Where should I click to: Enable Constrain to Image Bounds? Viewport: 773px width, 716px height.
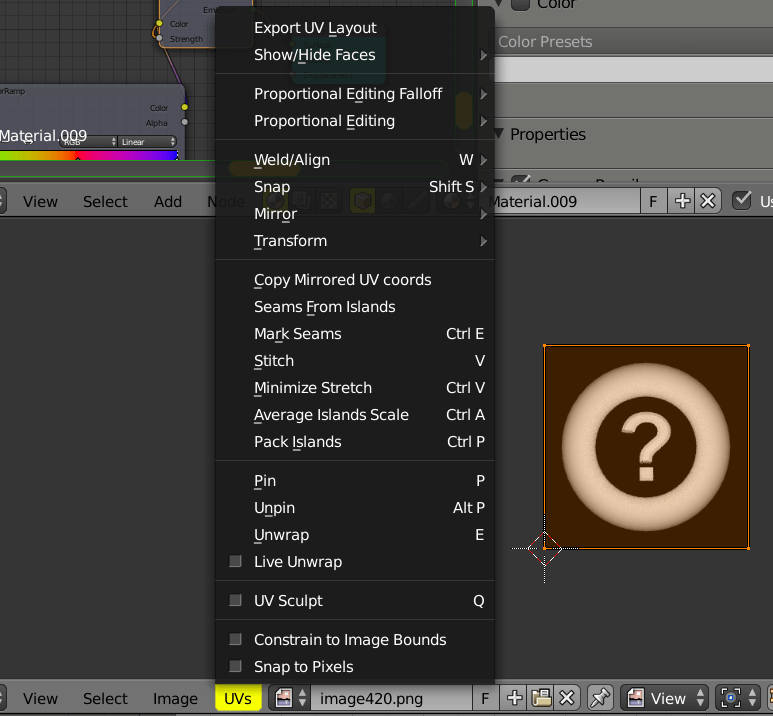(235, 639)
